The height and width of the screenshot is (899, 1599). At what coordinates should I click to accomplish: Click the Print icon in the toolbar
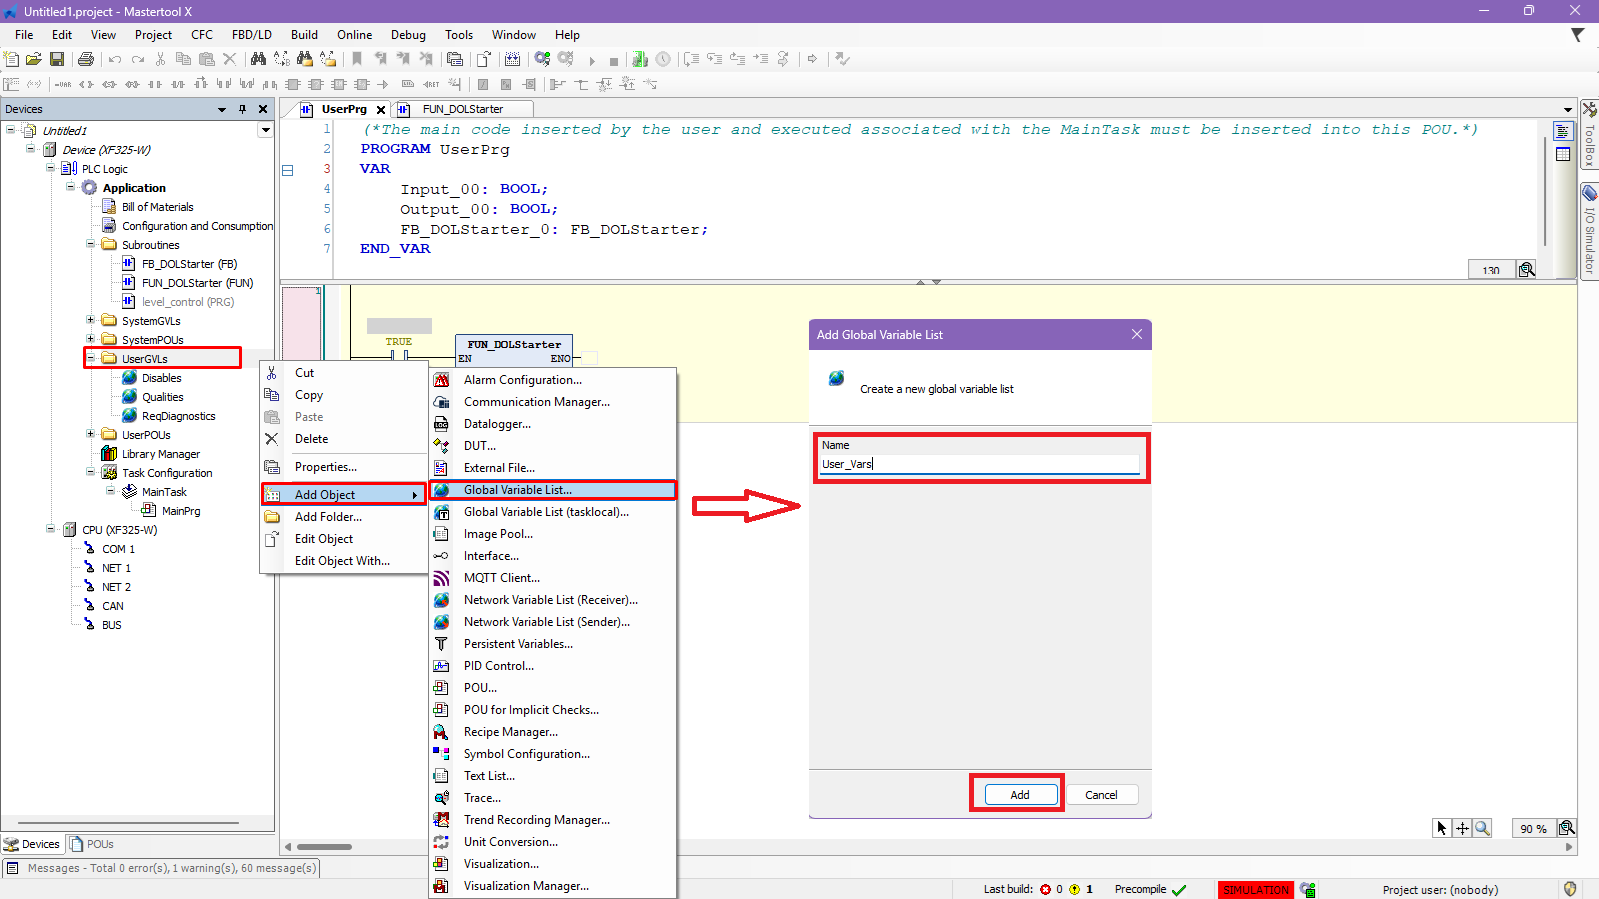click(x=86, y=59)
